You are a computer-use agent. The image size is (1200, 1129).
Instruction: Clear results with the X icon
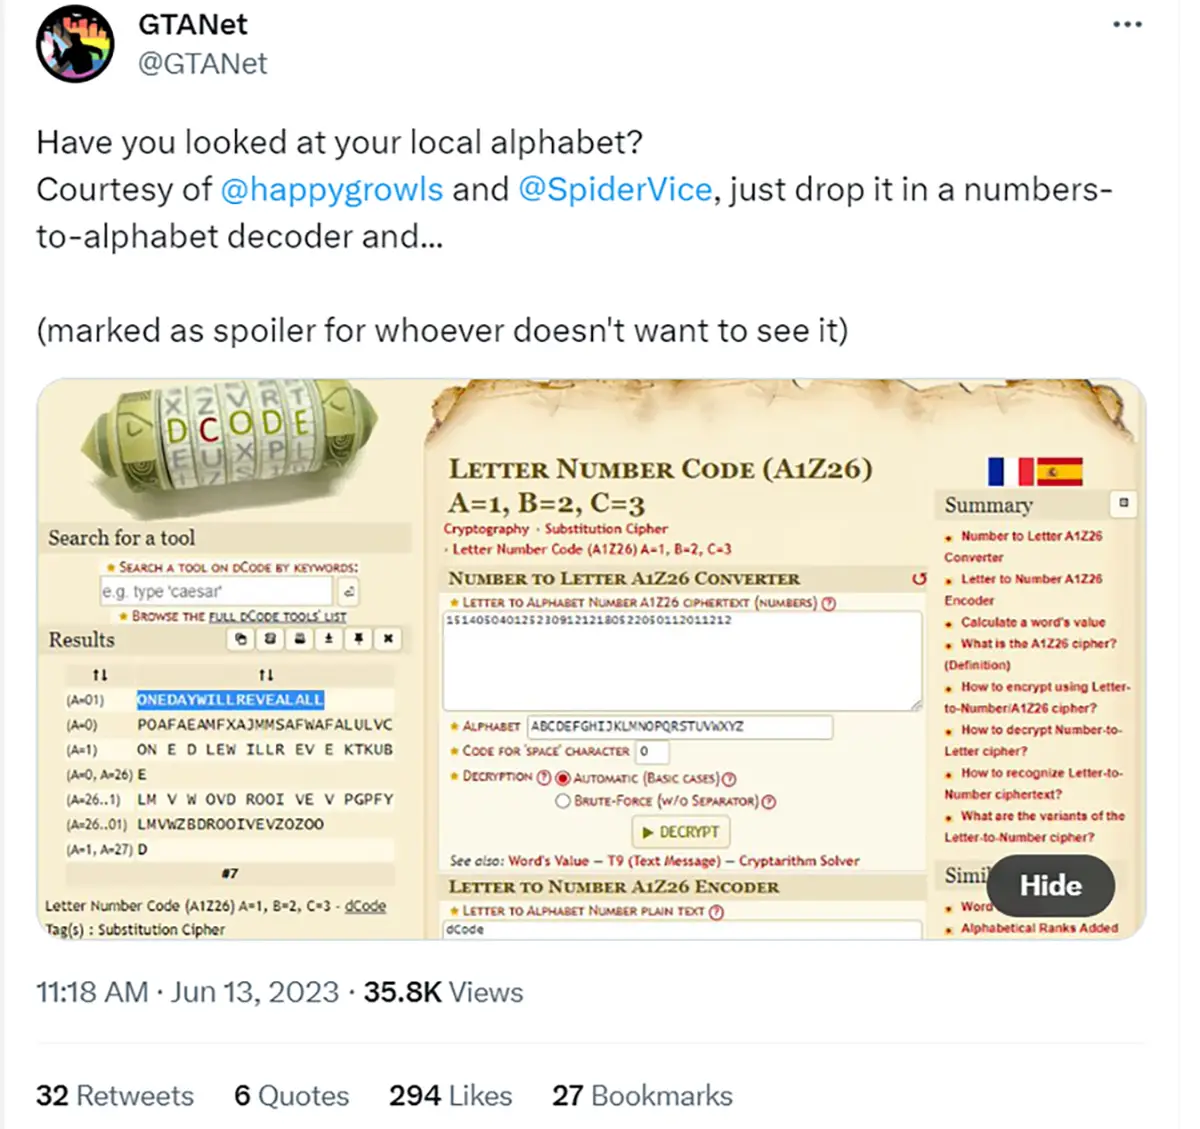[x=388, y=638]
